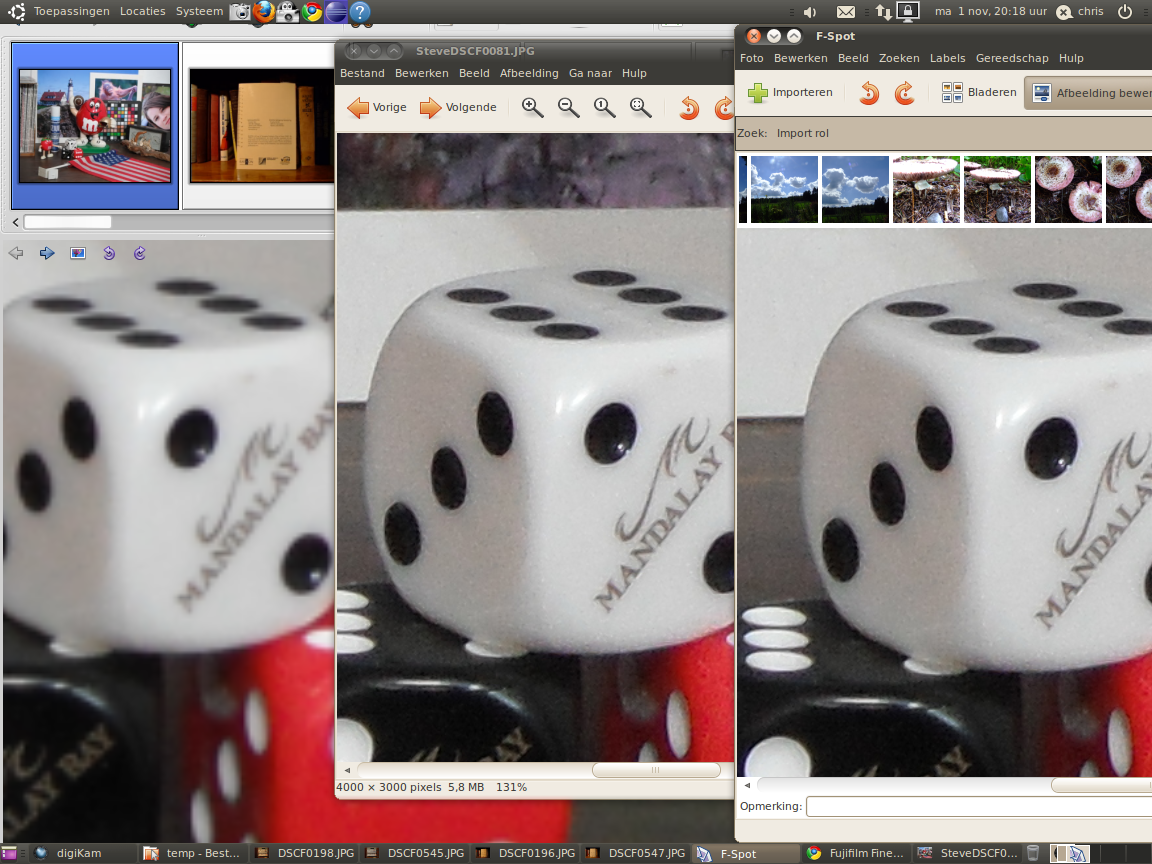Image resolution: width=1152 pixels, height=864 pixels.
Task: Zoom in on the image viewer photo
Action: point(533,107)
